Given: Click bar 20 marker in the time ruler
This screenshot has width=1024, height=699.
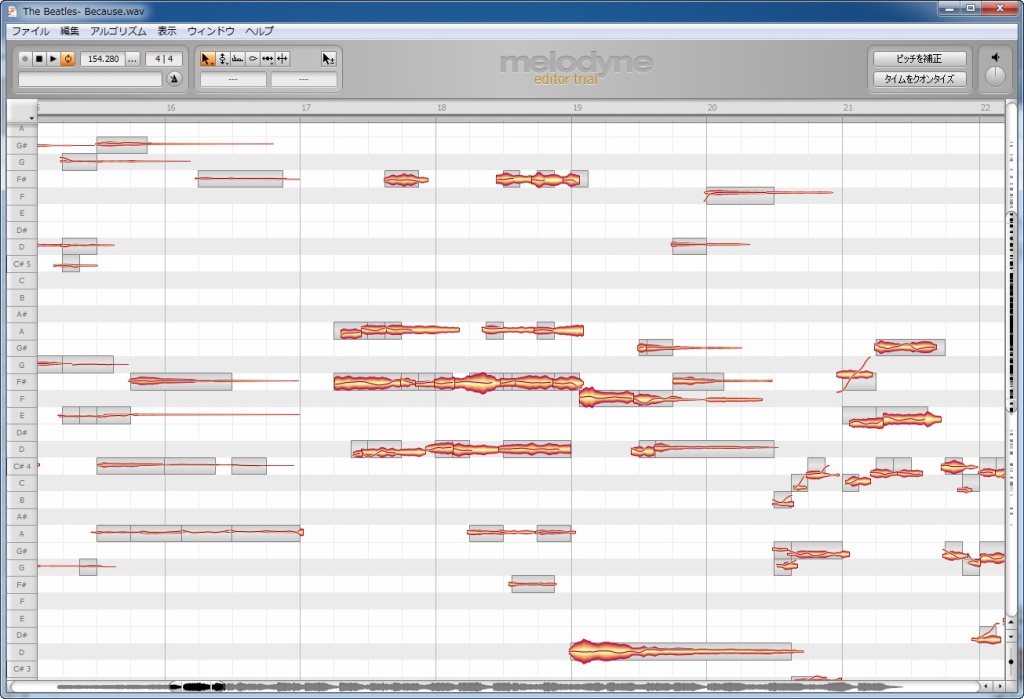Looking at the screenshot, I should (712, 108).
